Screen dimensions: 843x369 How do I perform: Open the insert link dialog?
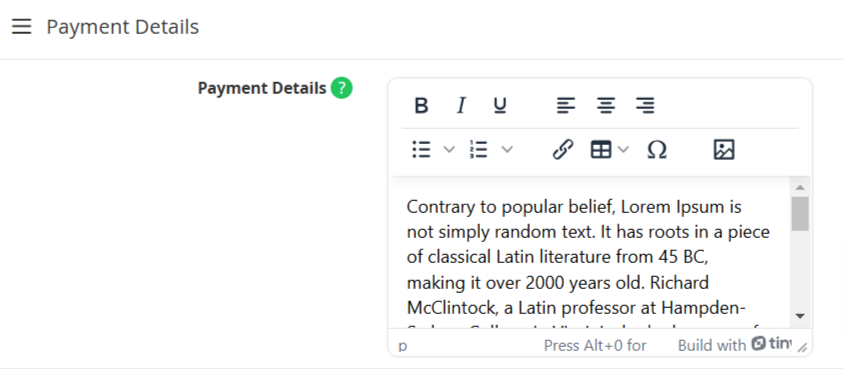point(563,150)
